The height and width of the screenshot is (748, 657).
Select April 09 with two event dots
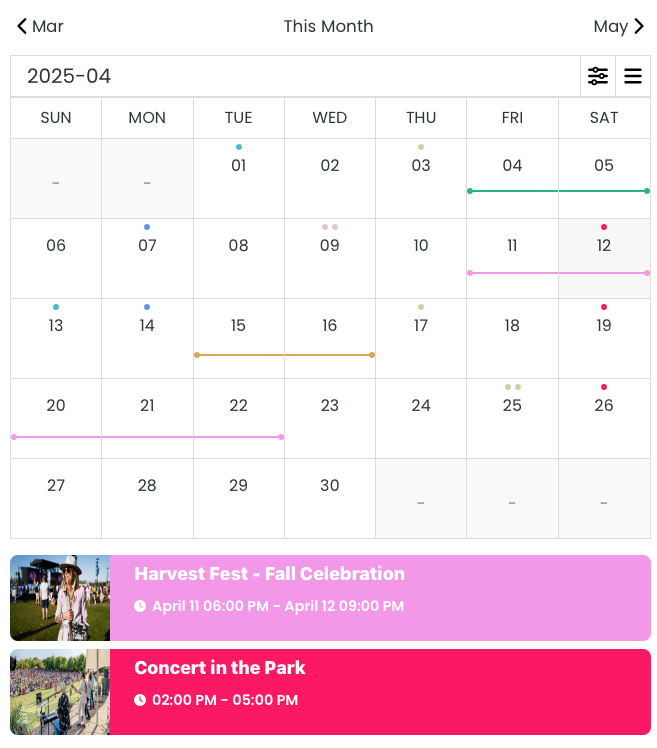point(330,259)
